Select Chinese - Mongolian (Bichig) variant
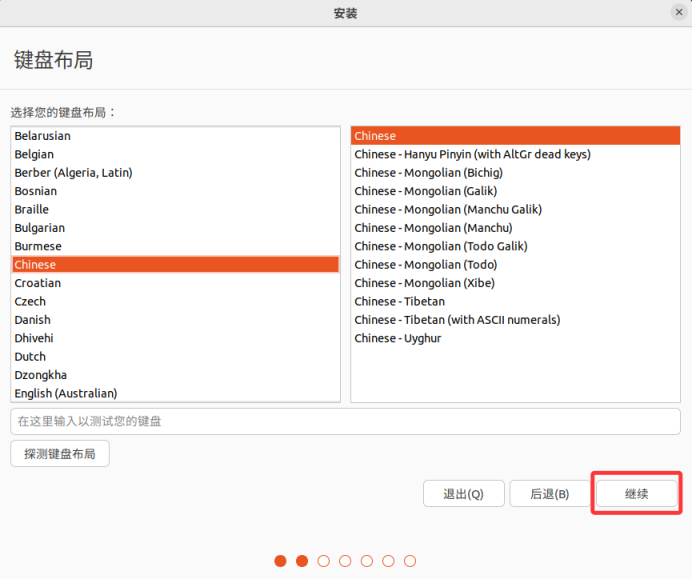 (515, 173)
